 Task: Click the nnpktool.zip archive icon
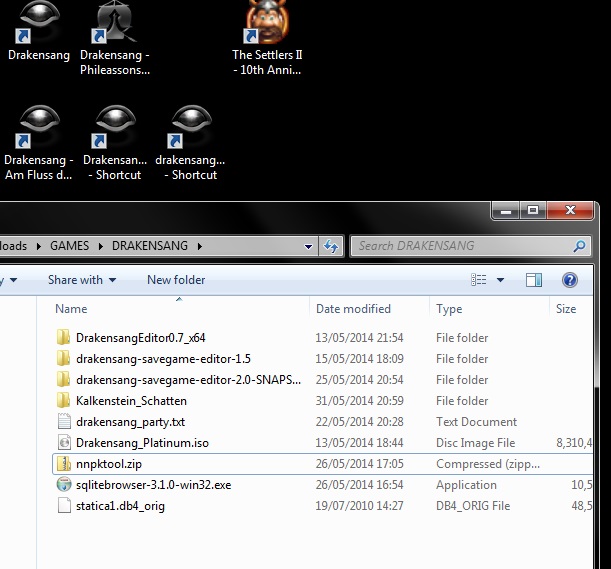click(64, 463)
